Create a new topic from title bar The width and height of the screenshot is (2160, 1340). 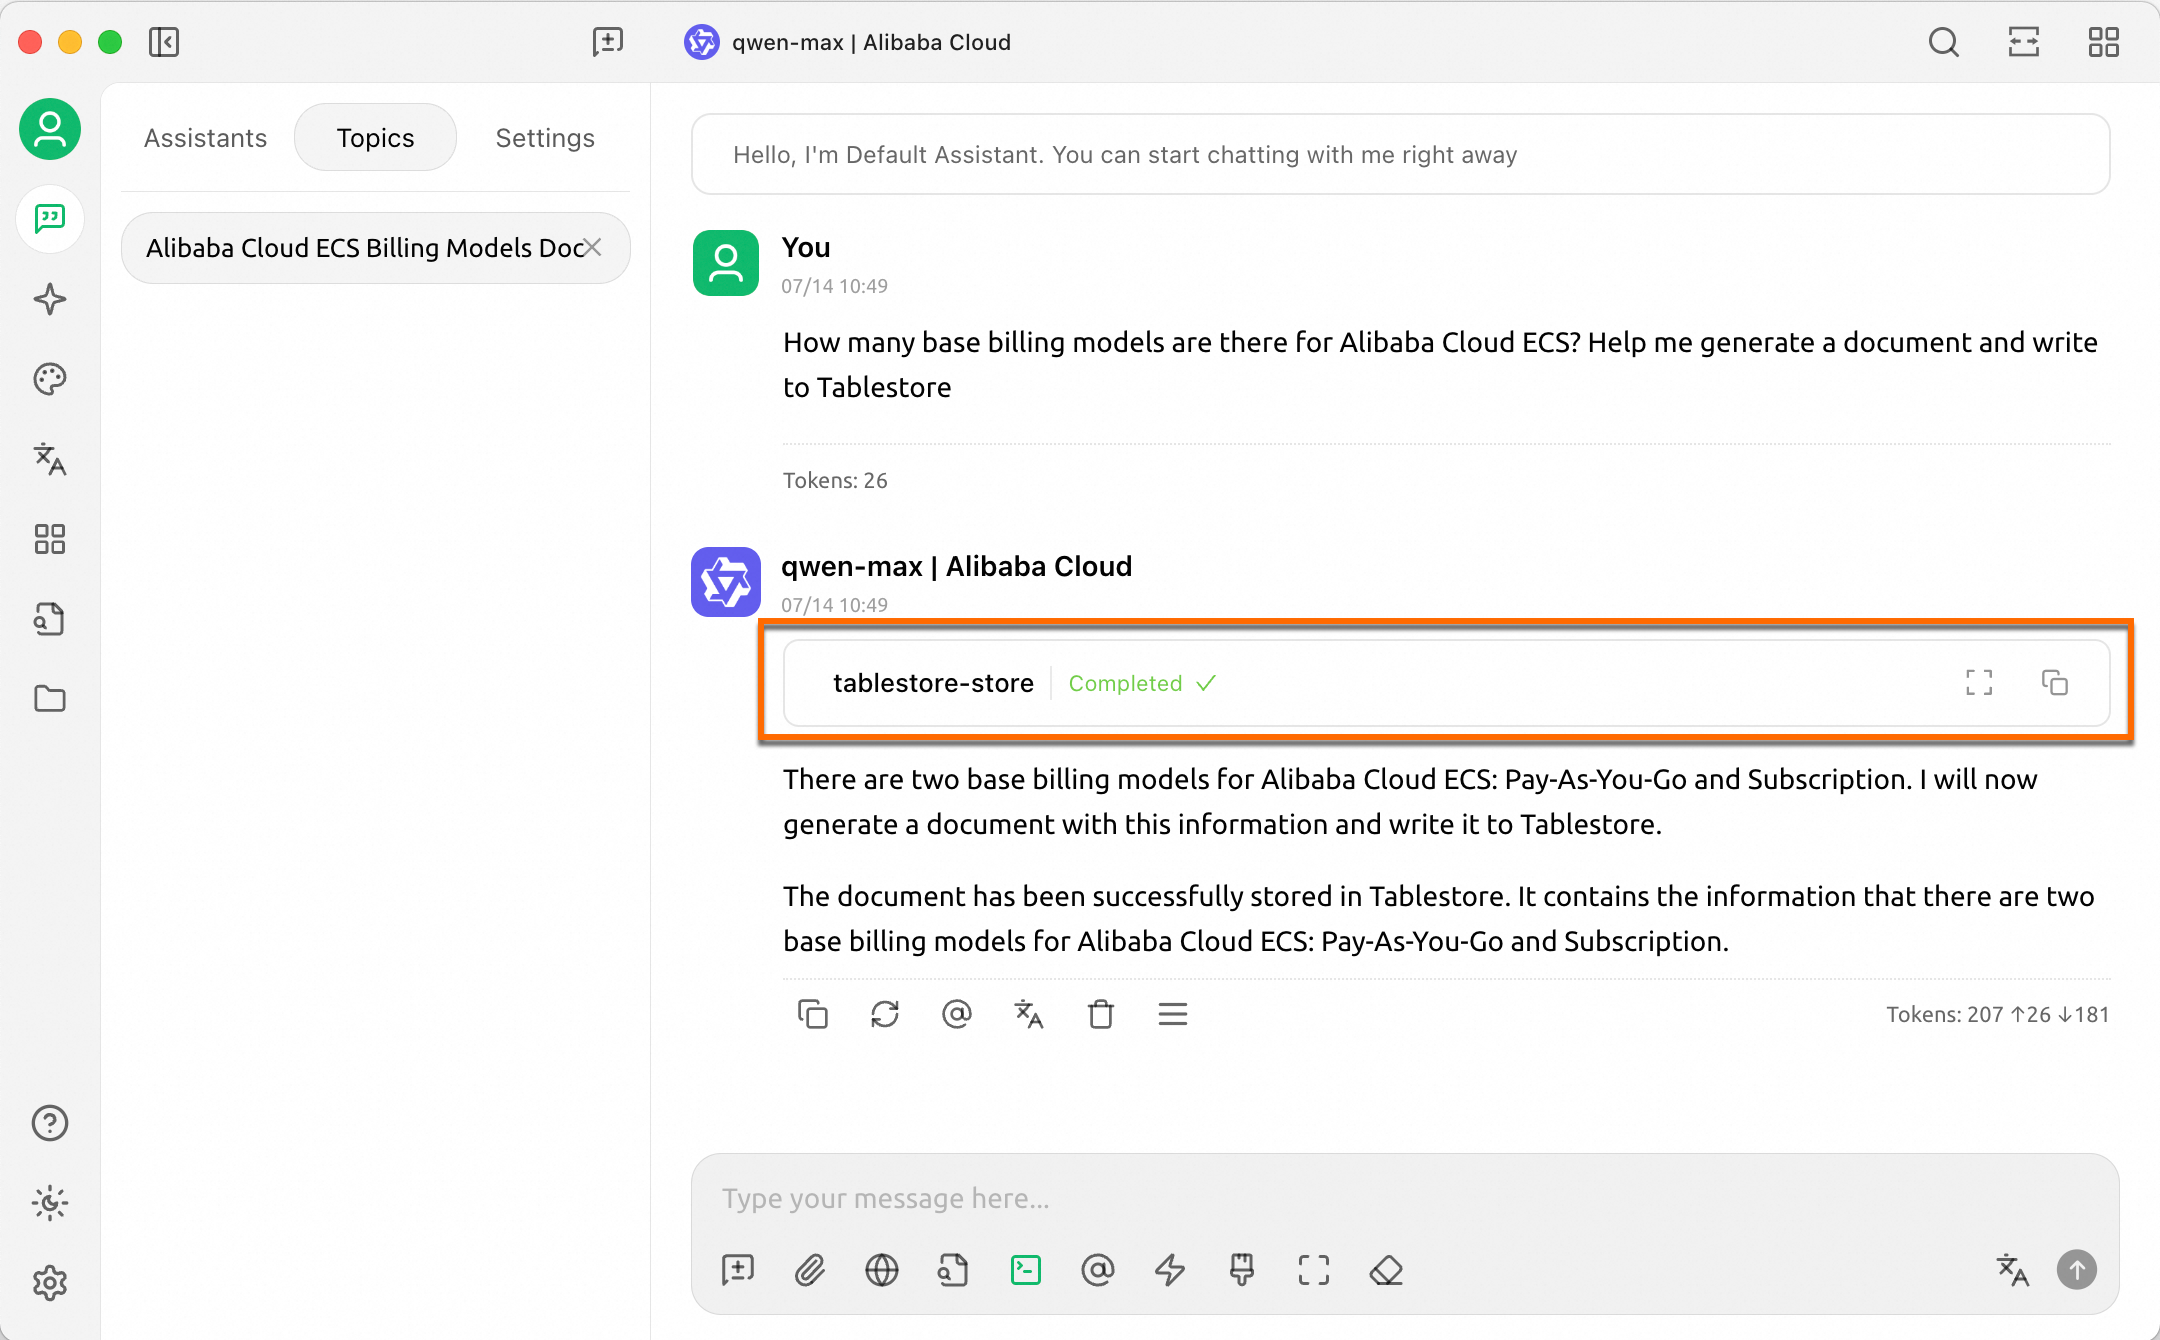click(x=608, y=42)
